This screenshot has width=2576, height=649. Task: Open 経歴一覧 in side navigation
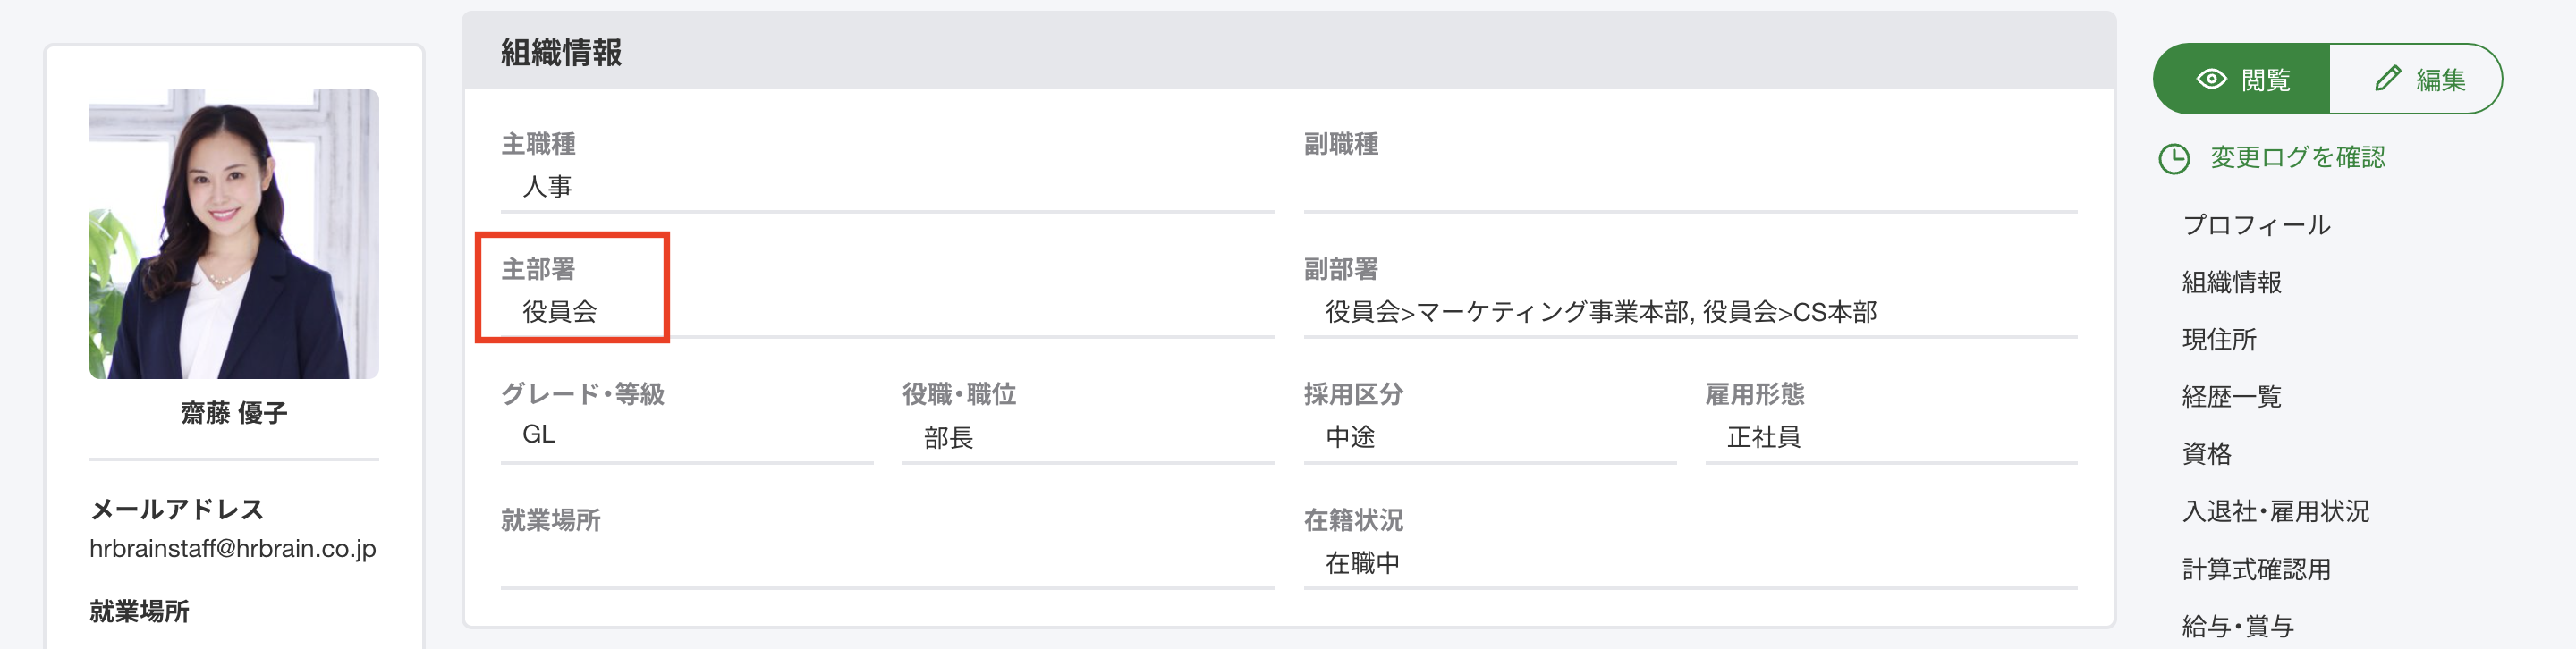(2231, 396)
